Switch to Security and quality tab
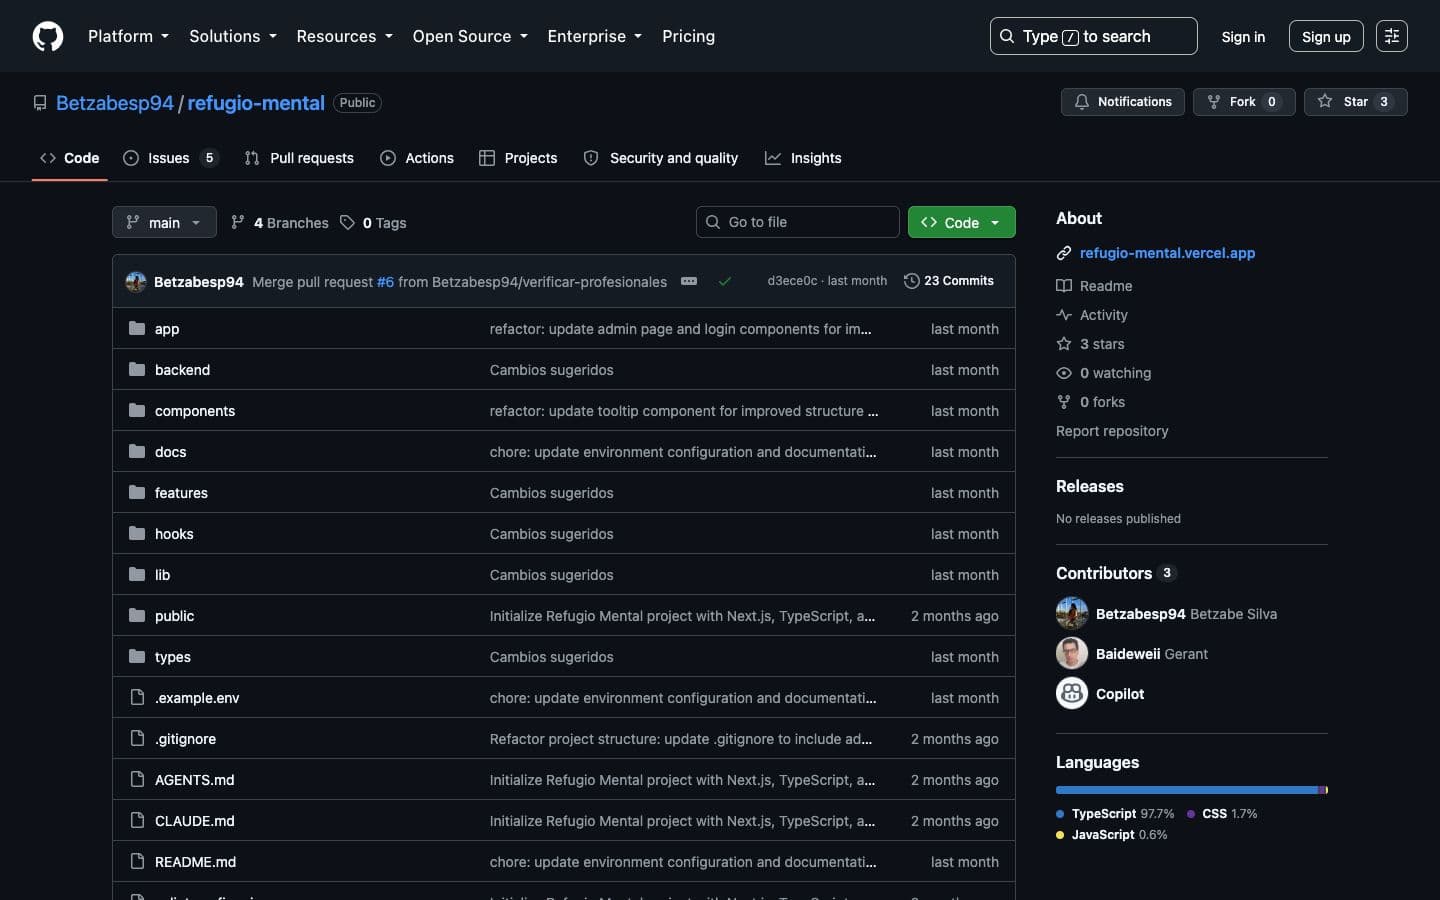The width and height of the screenshot is (1440, 900). click(661, 158)
